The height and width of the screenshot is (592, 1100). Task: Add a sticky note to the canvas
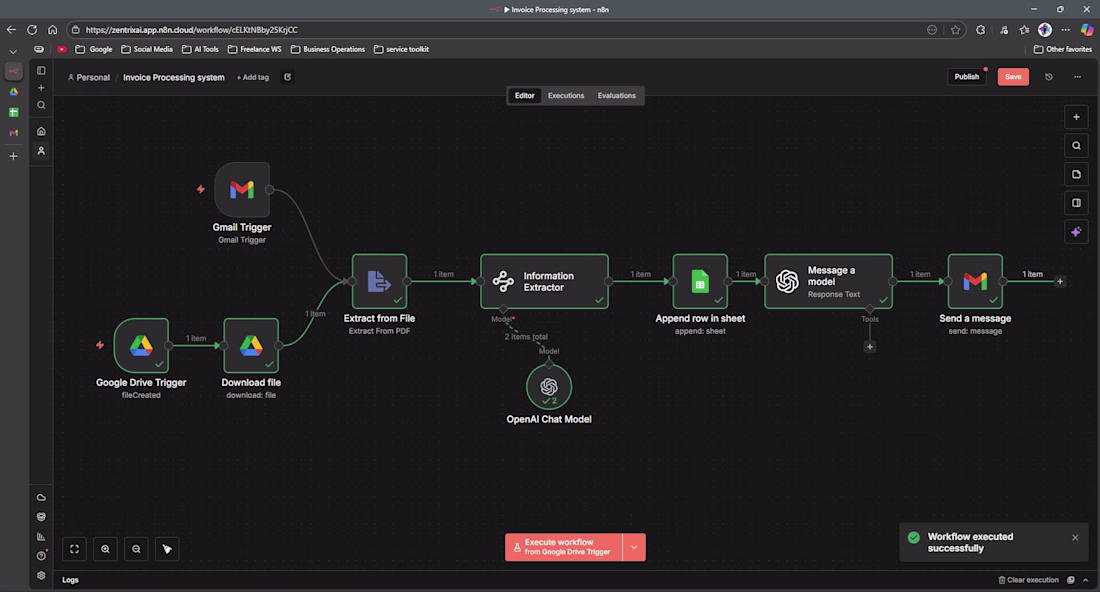pos(1076,174)
